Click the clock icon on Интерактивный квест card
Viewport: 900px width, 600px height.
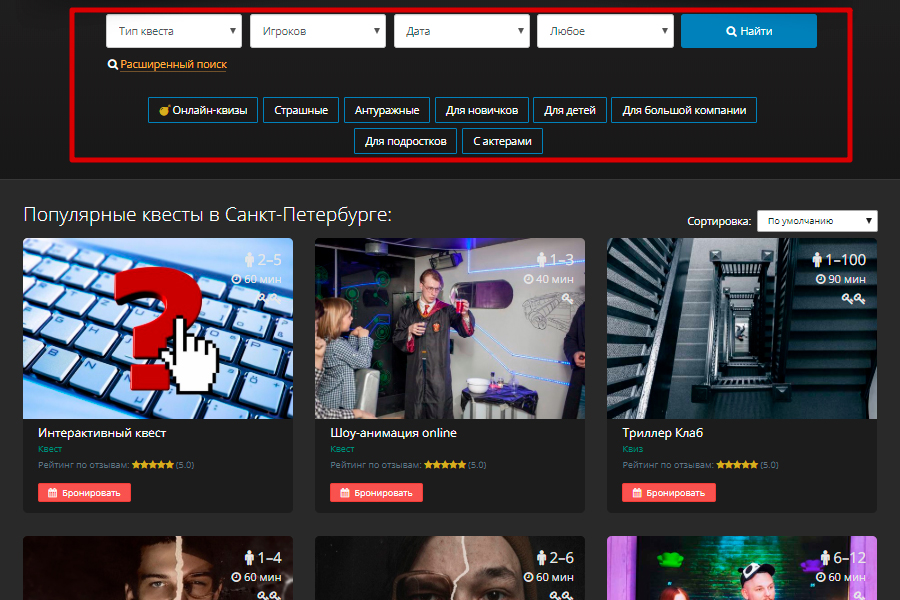click(237, 279)
